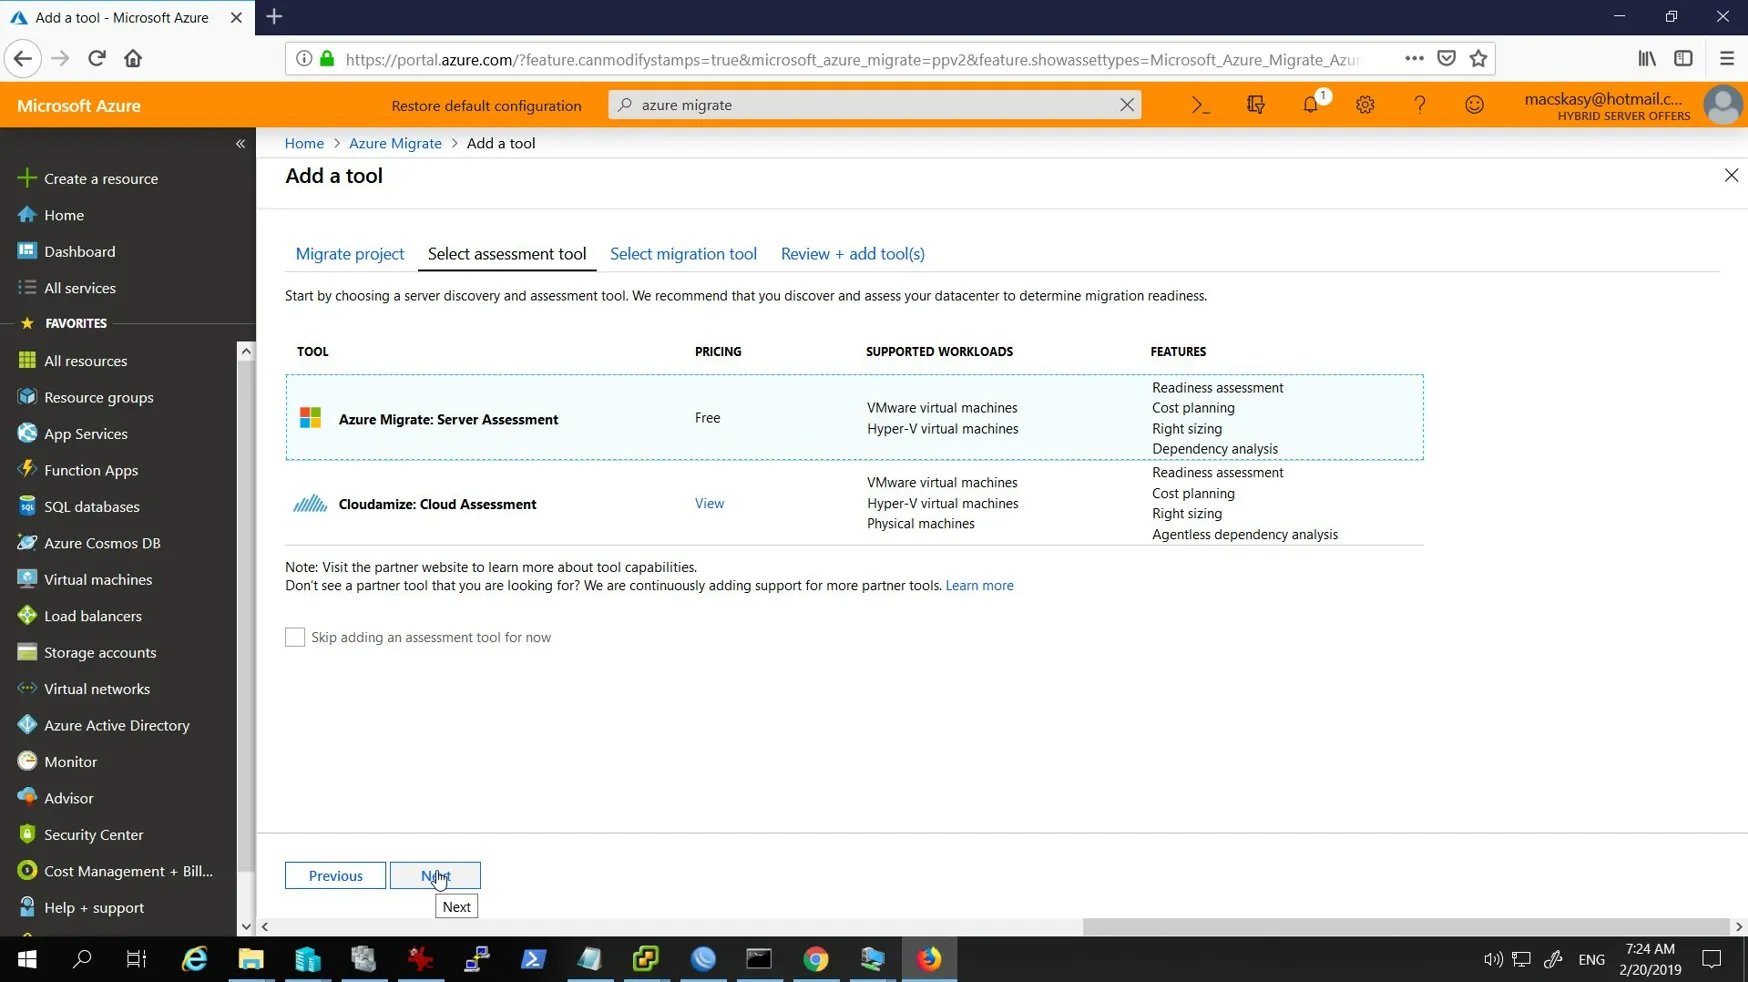The height and width of the screenshot is (982, 1748).
Task: Clear the azure migrate search text
Action: click(1127, 105)
